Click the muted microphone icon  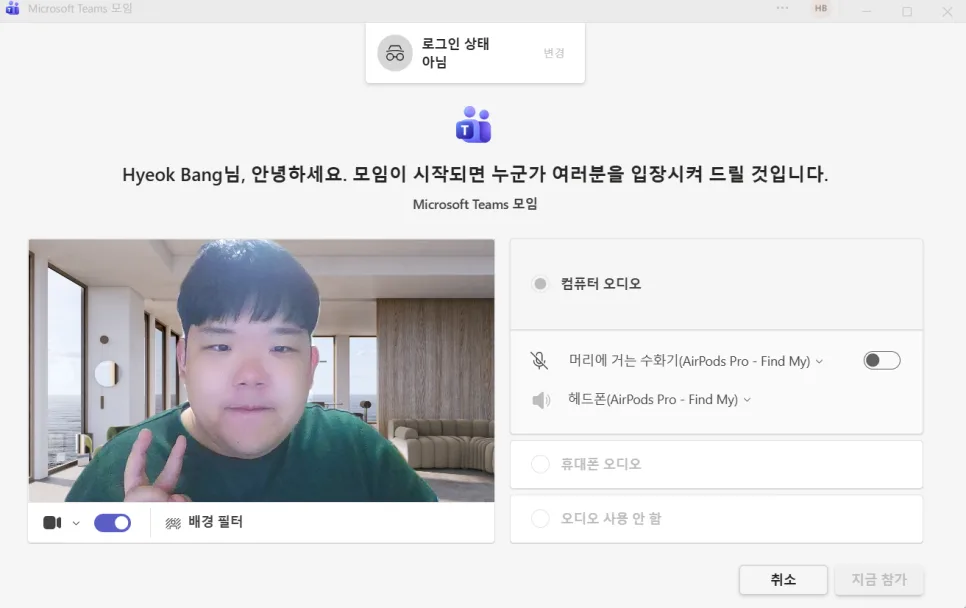tap(539, 360)
